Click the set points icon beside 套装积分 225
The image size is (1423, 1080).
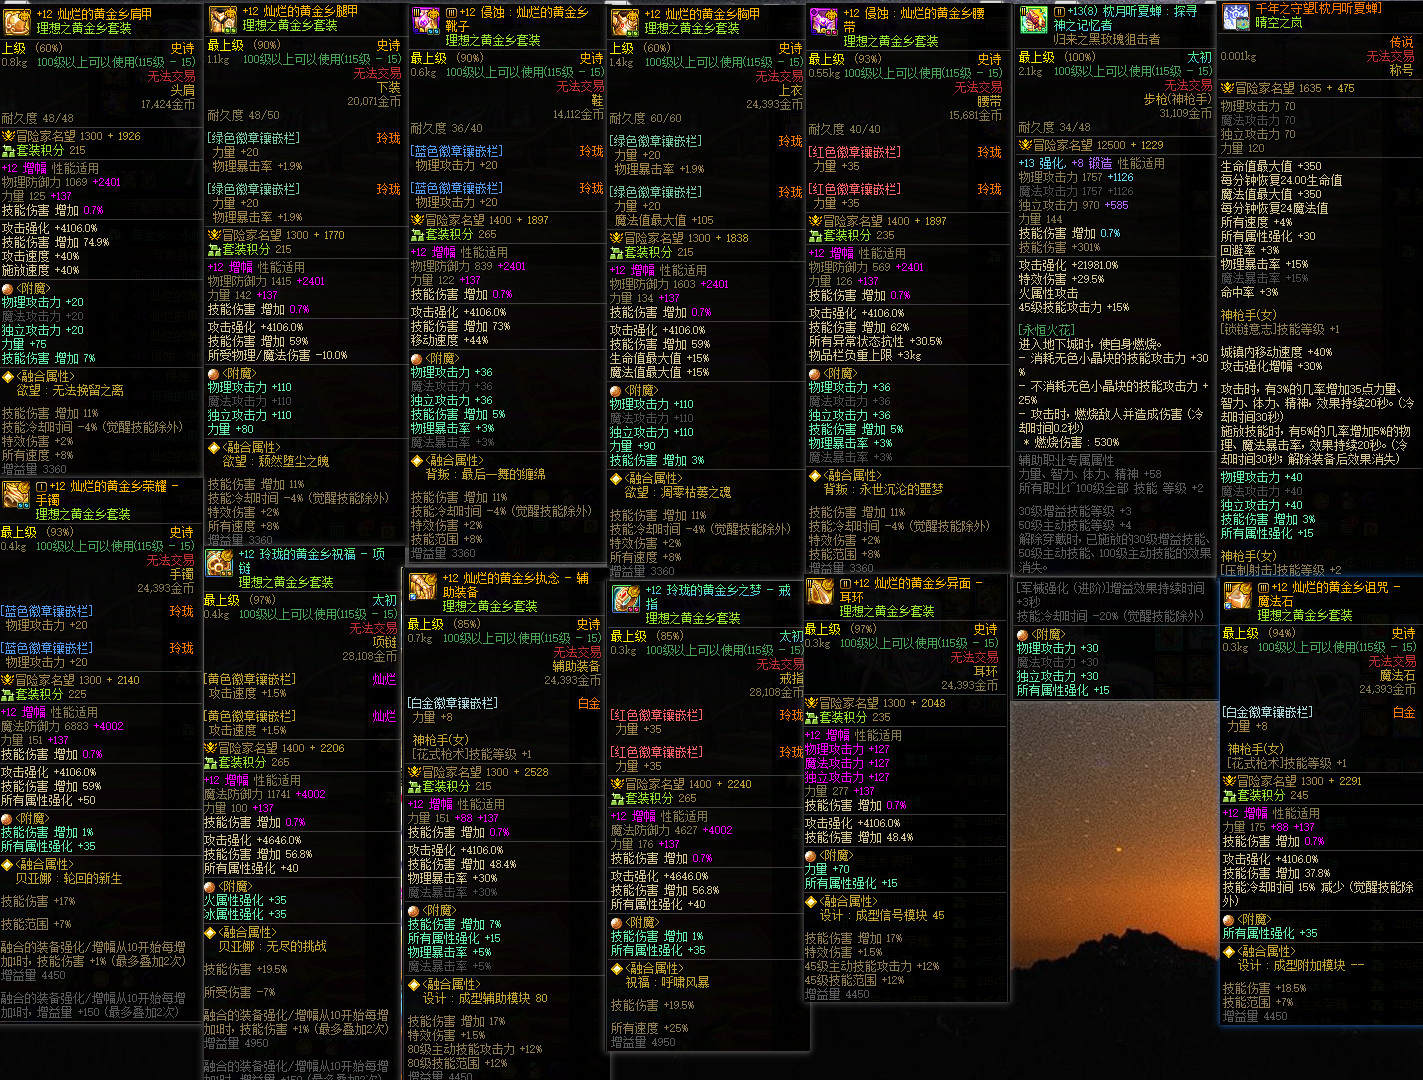tap(7, 694)
